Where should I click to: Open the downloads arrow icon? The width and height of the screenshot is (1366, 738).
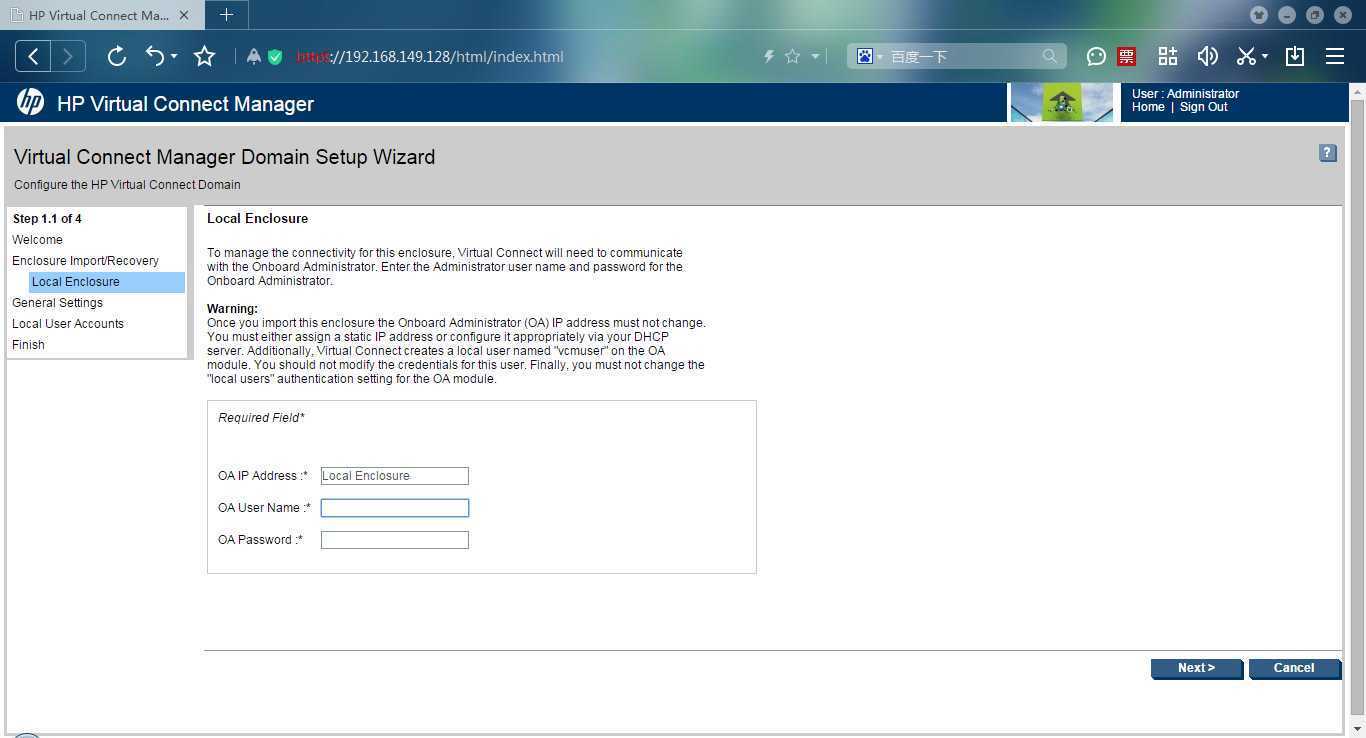tap(1295, 56)
